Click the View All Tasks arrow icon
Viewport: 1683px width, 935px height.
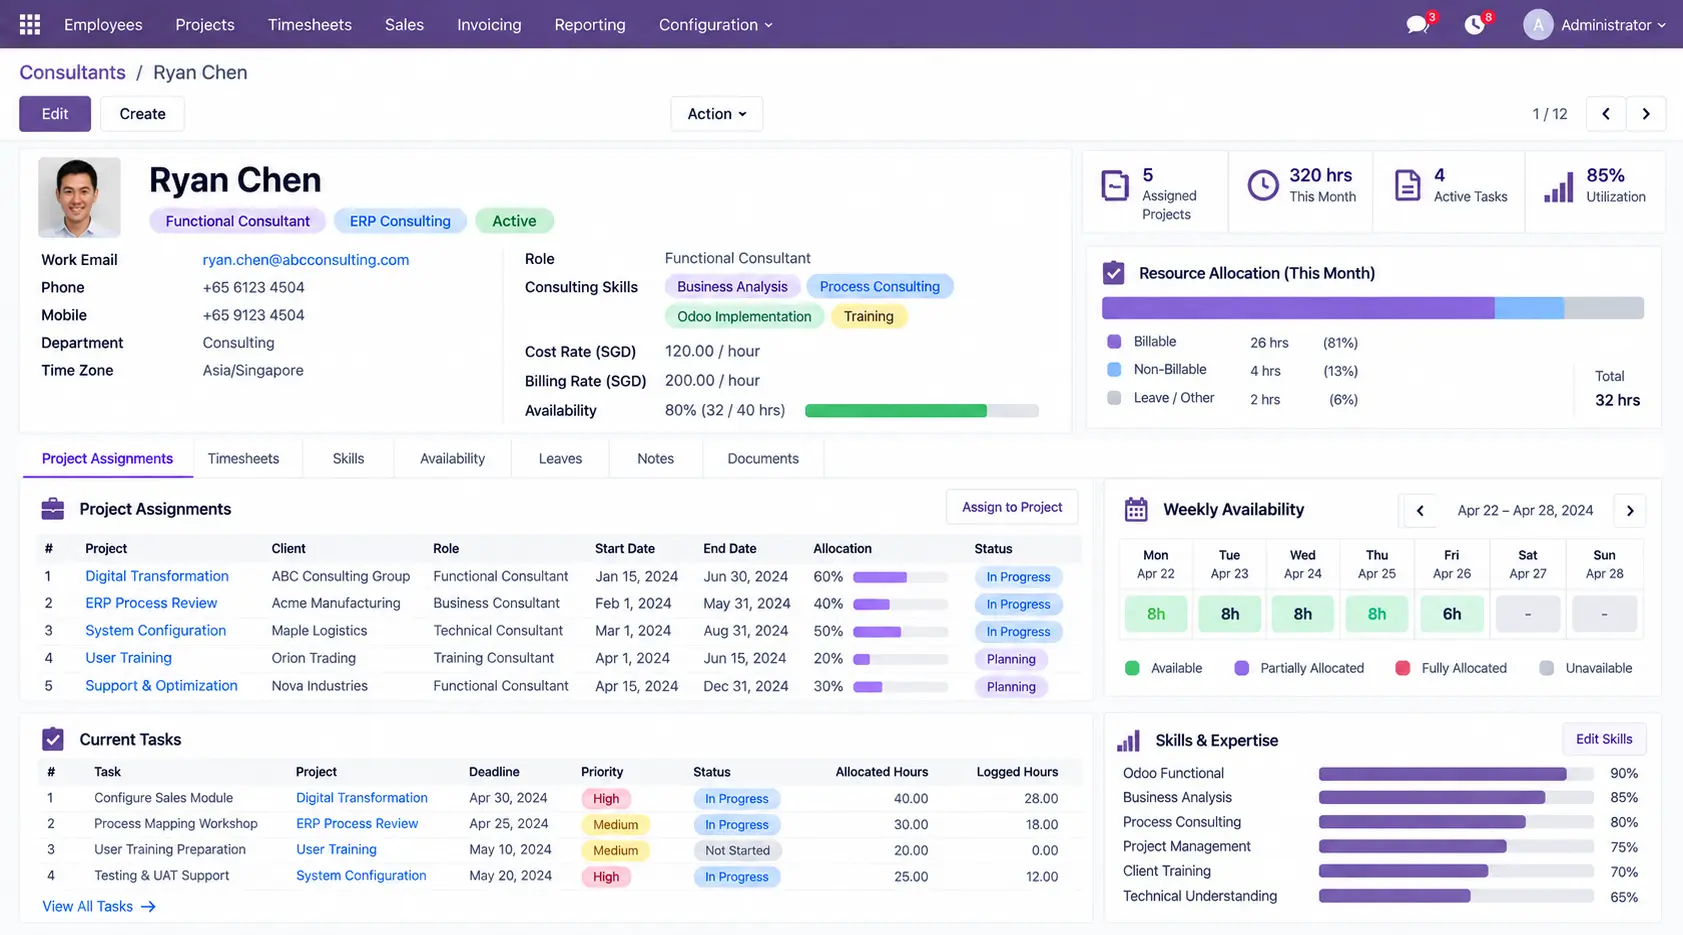(x=149, y=906)
